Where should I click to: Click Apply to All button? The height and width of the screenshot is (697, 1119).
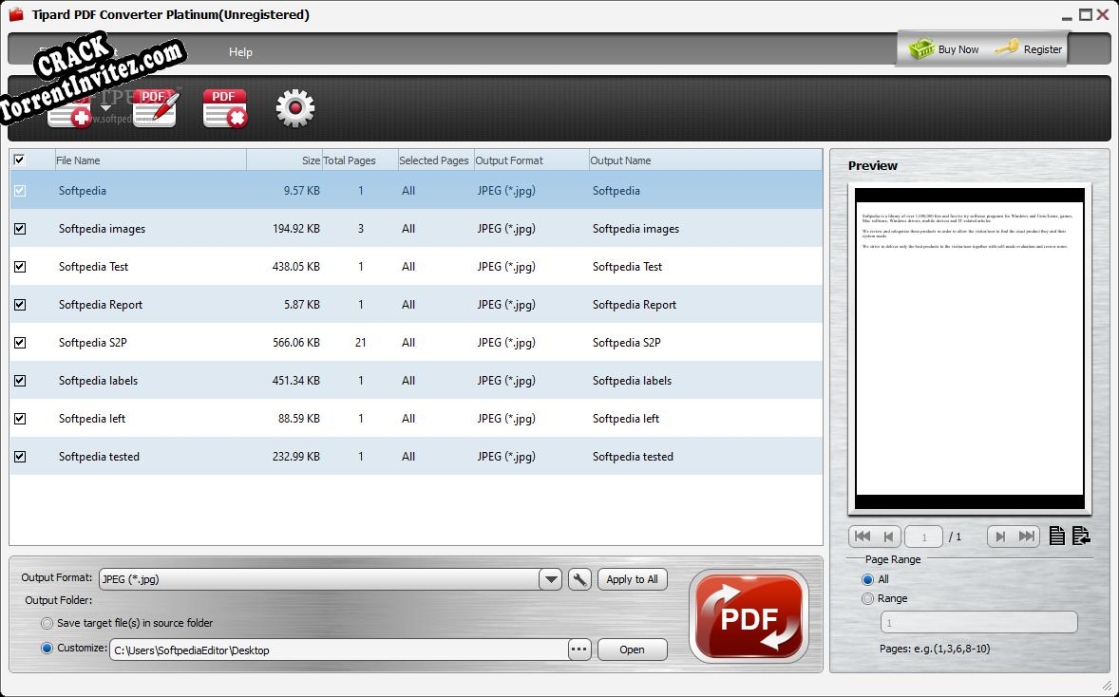pyautogui.click(x=632, y=578)
